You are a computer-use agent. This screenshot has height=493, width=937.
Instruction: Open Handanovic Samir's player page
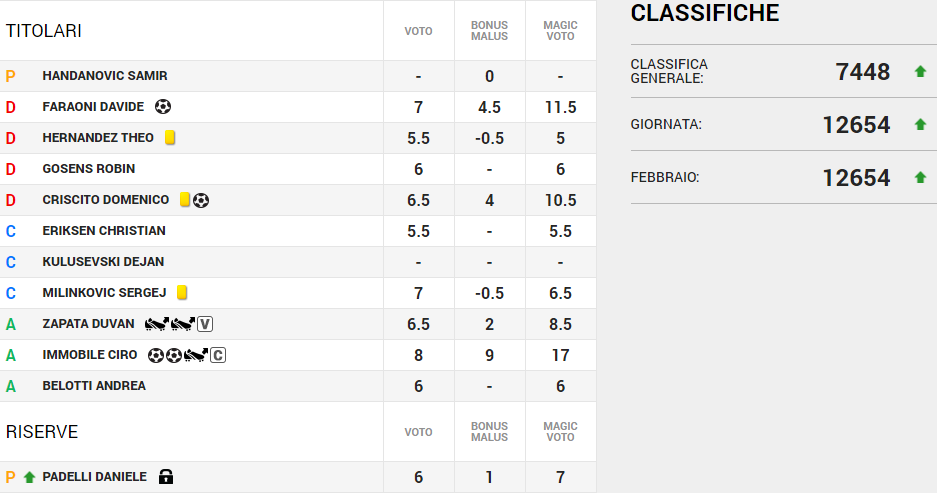point(104,76)
